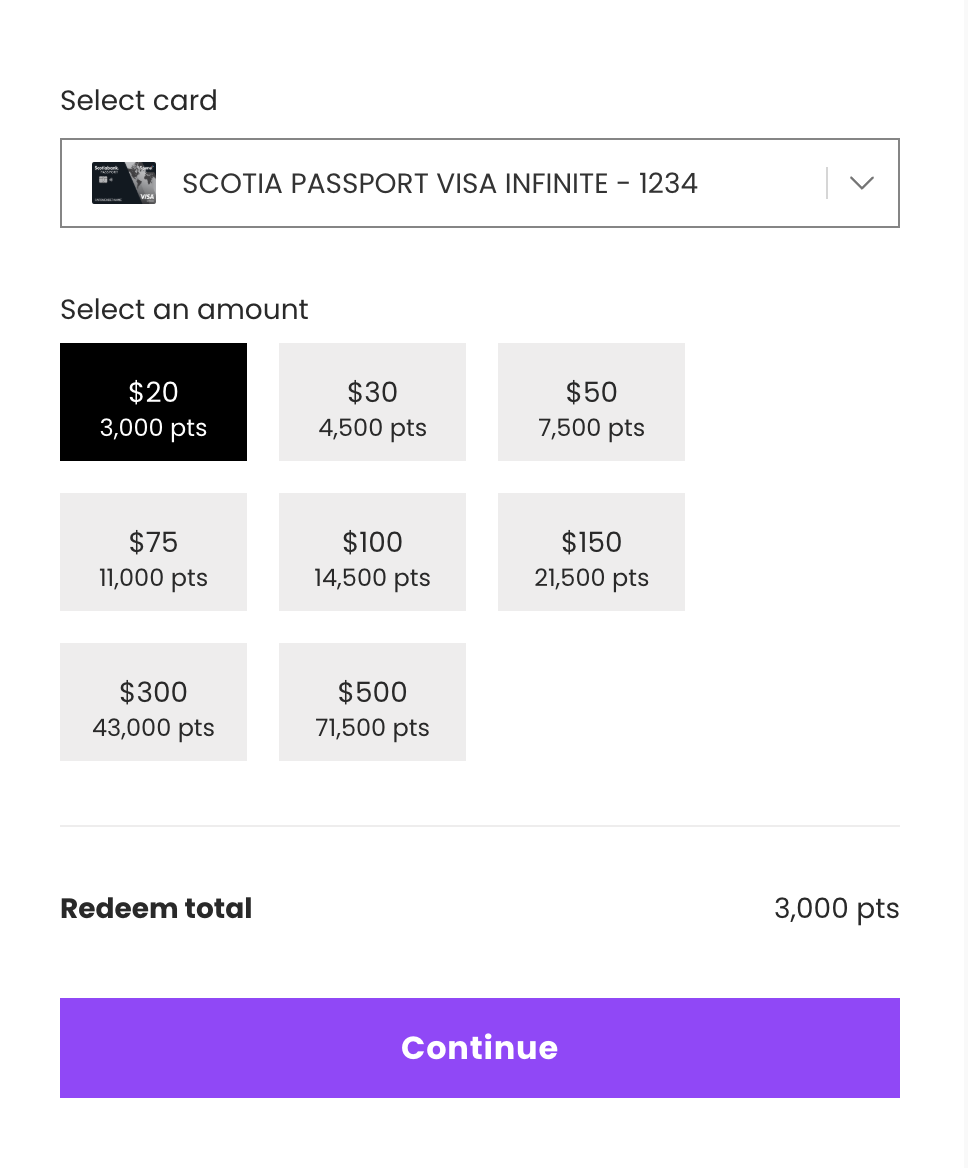
Task: Expand the card selector chevron arrow
Action: 861,183
